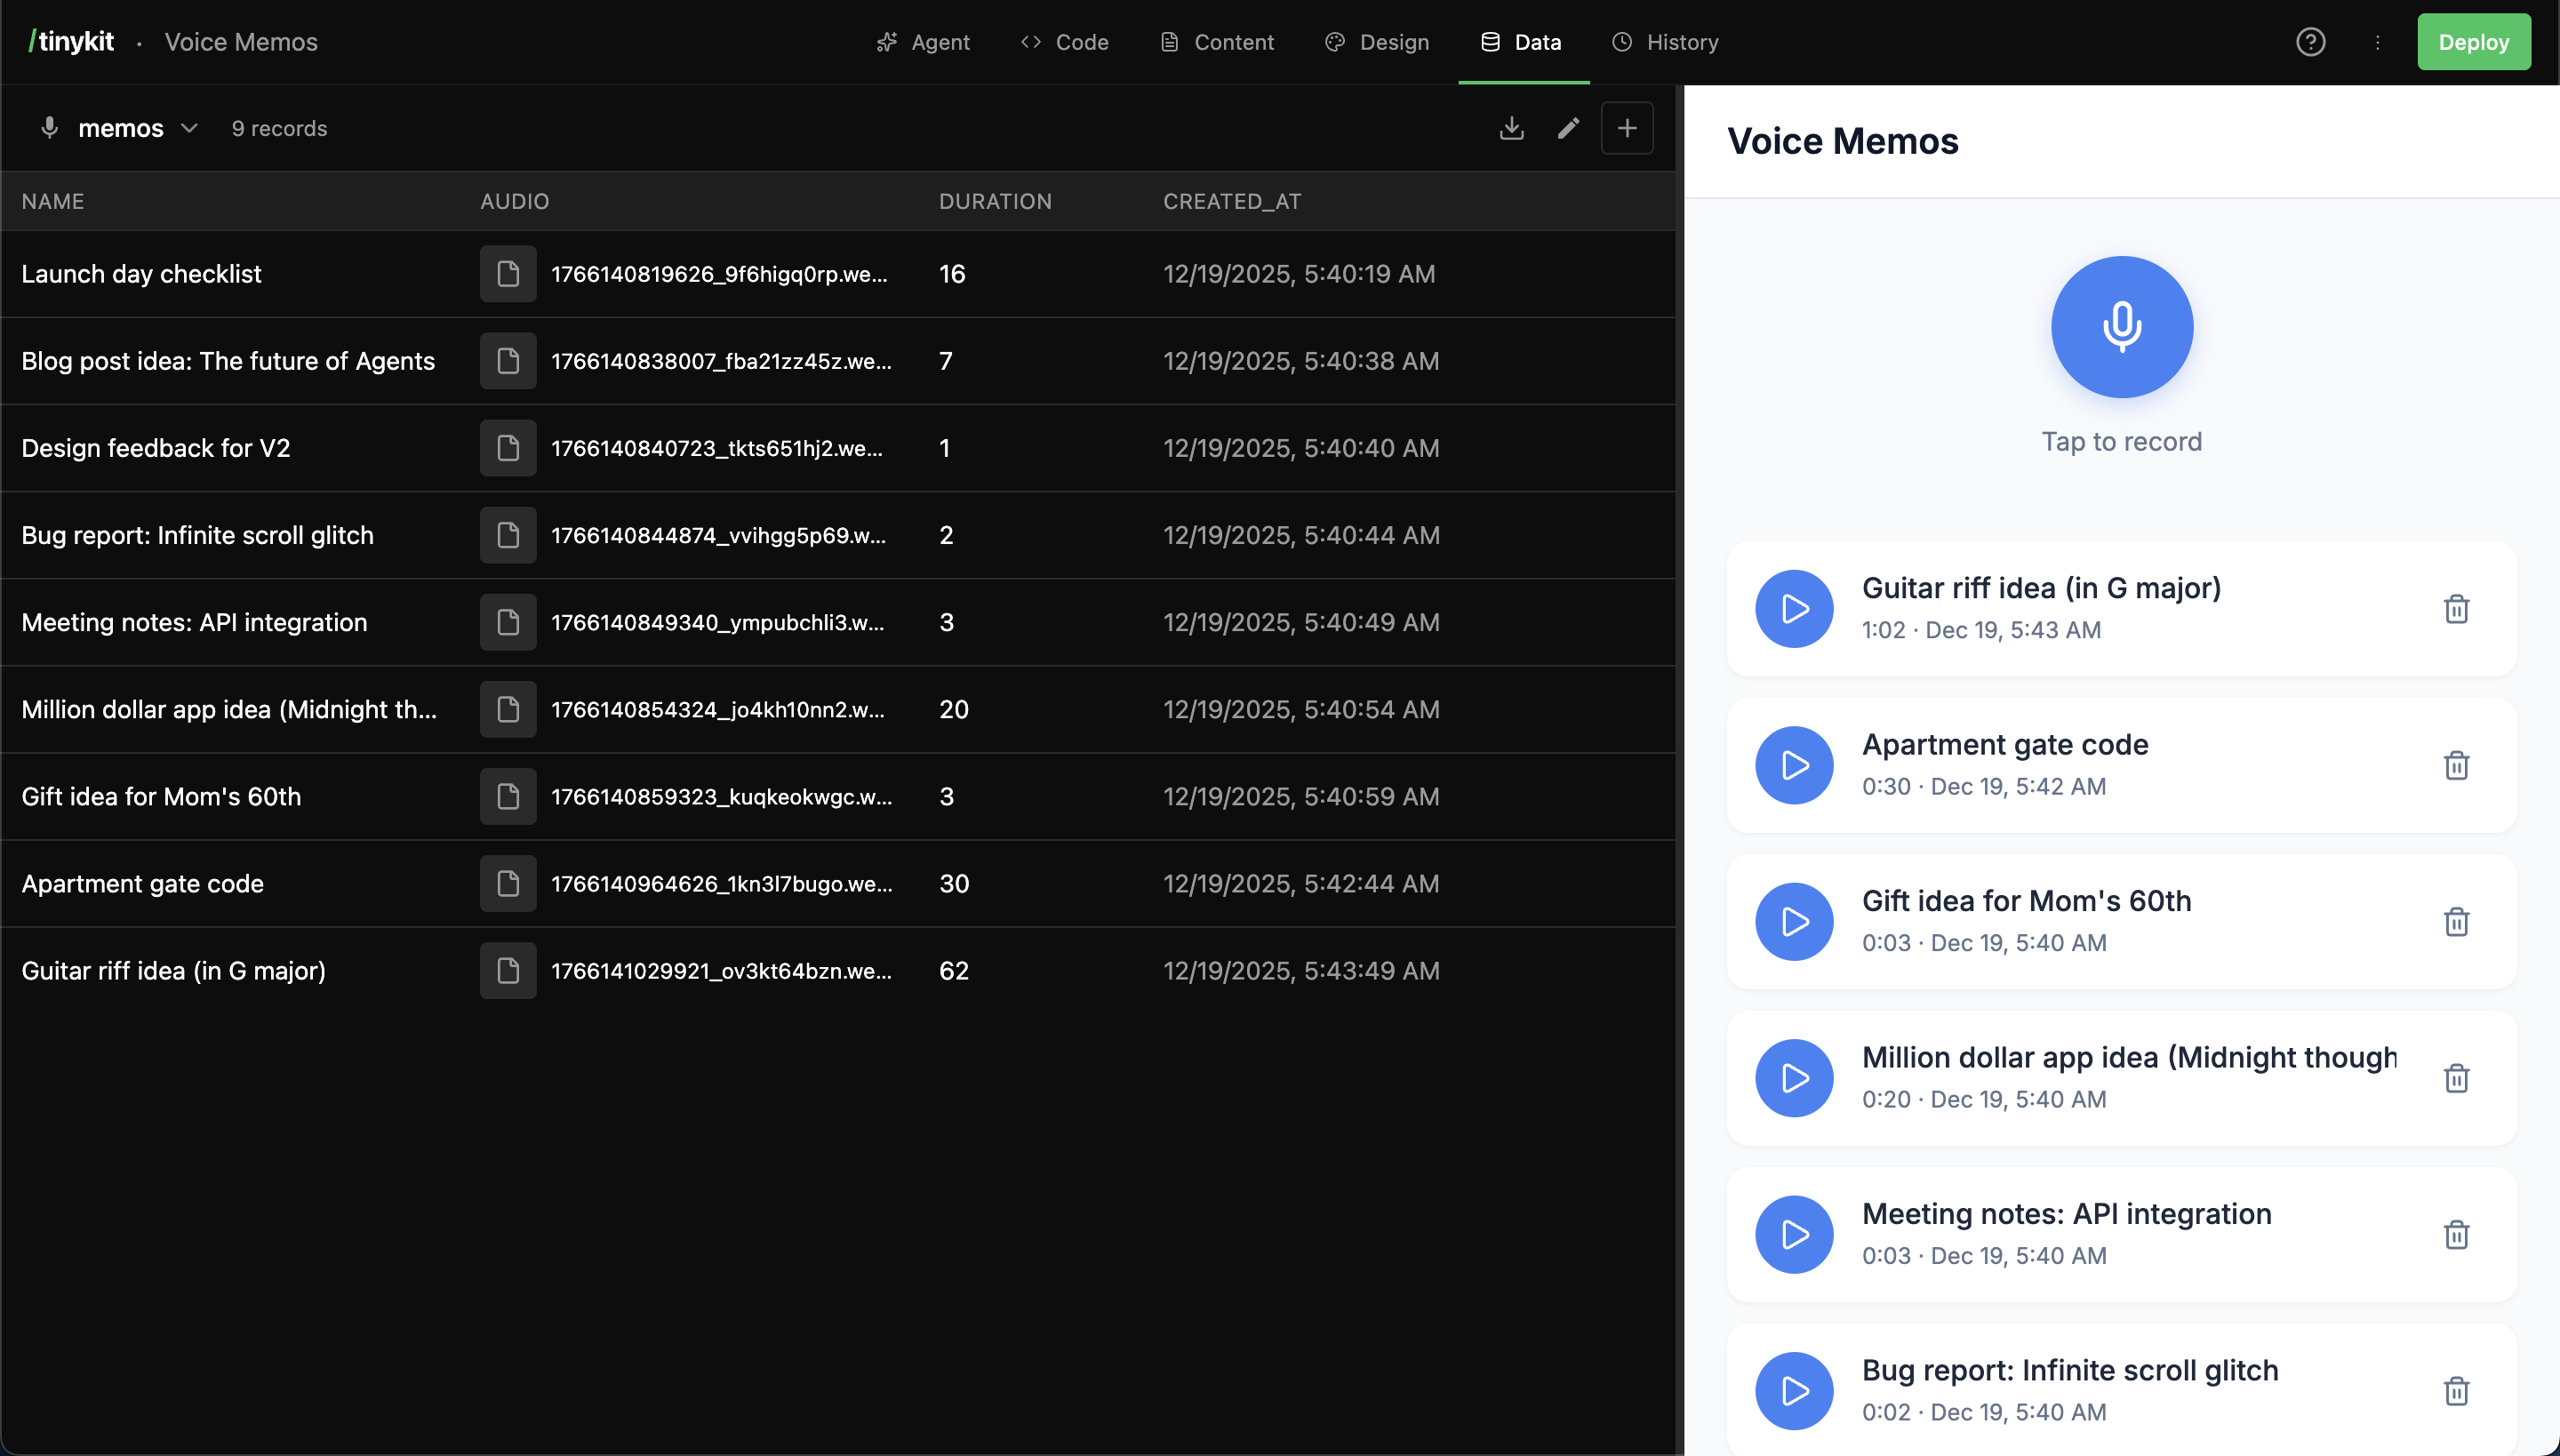Click the Deploy button

click(2473, 42)
